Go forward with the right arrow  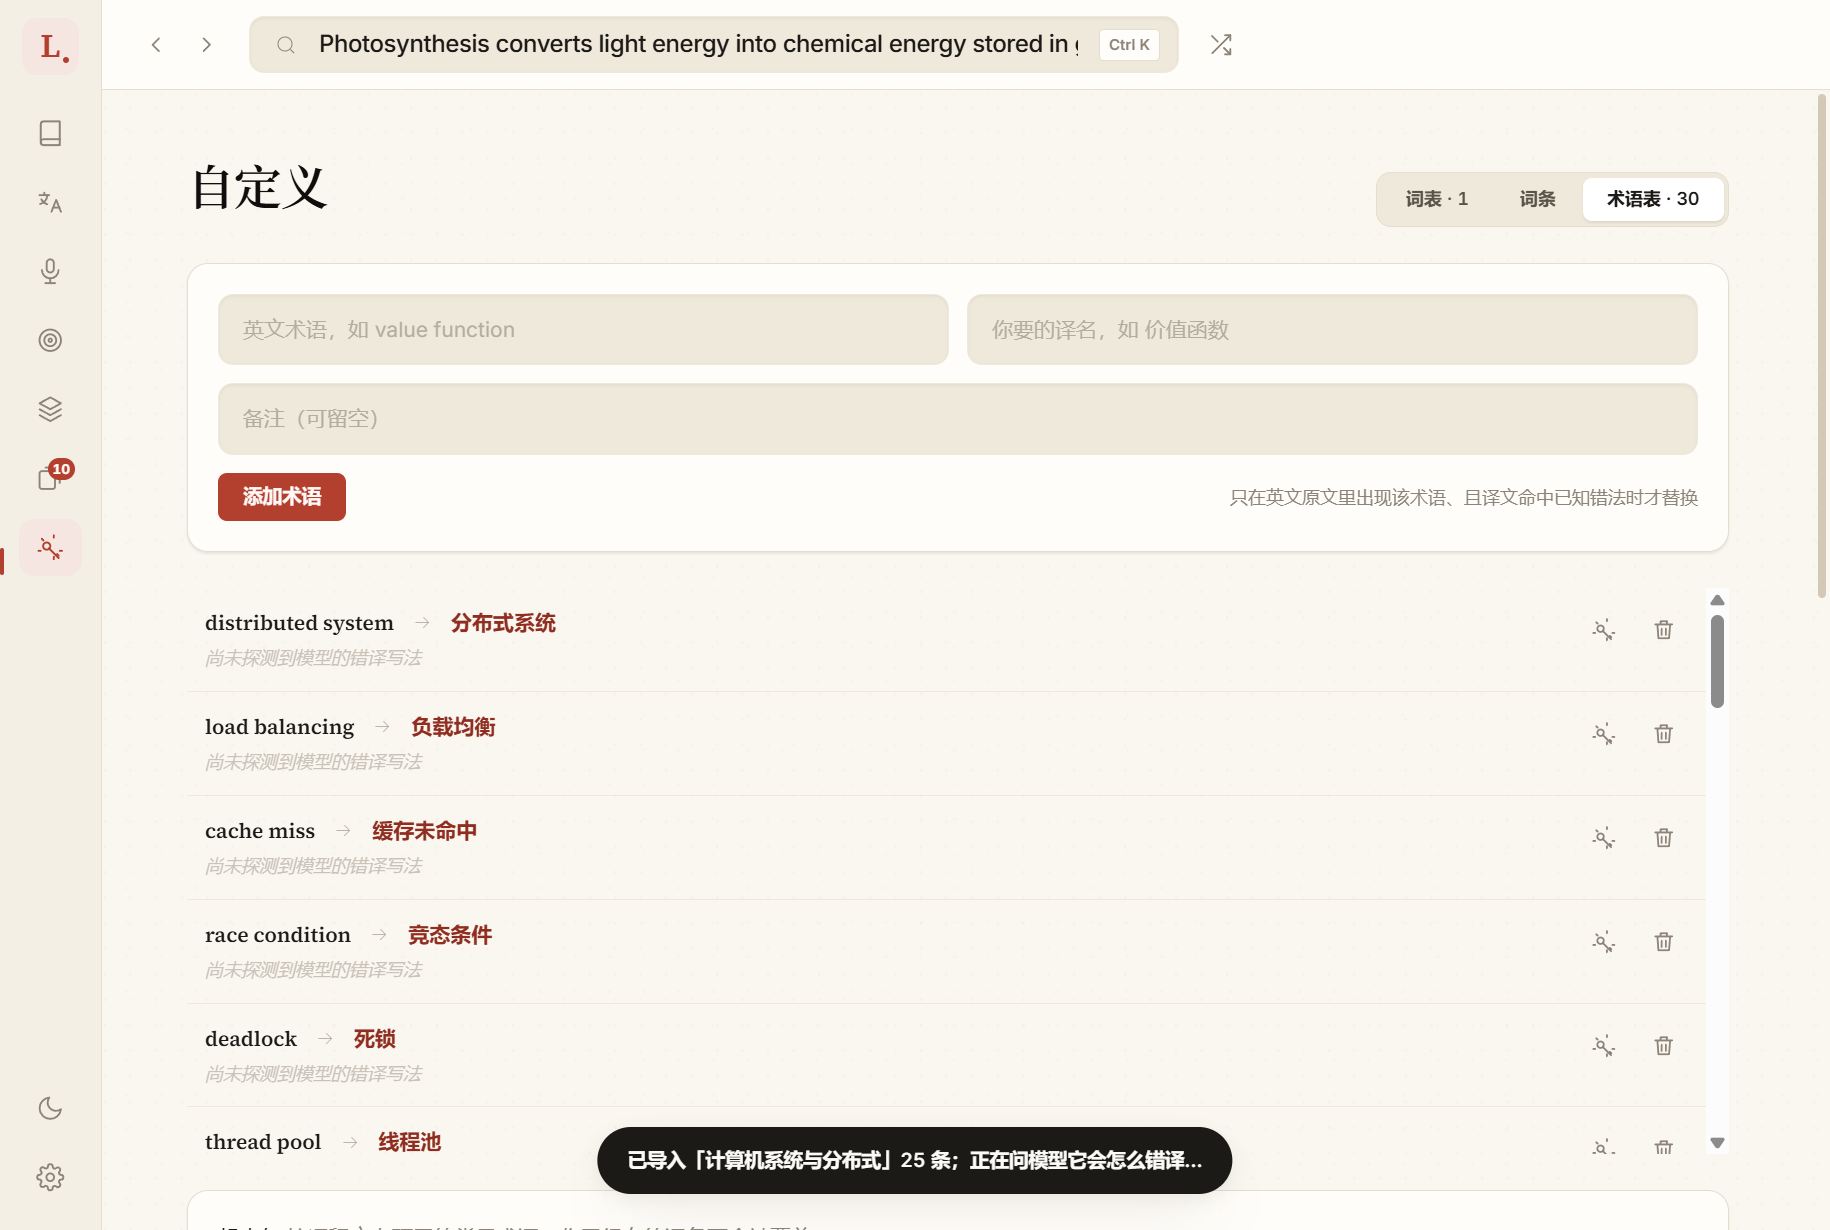(206, 45)
